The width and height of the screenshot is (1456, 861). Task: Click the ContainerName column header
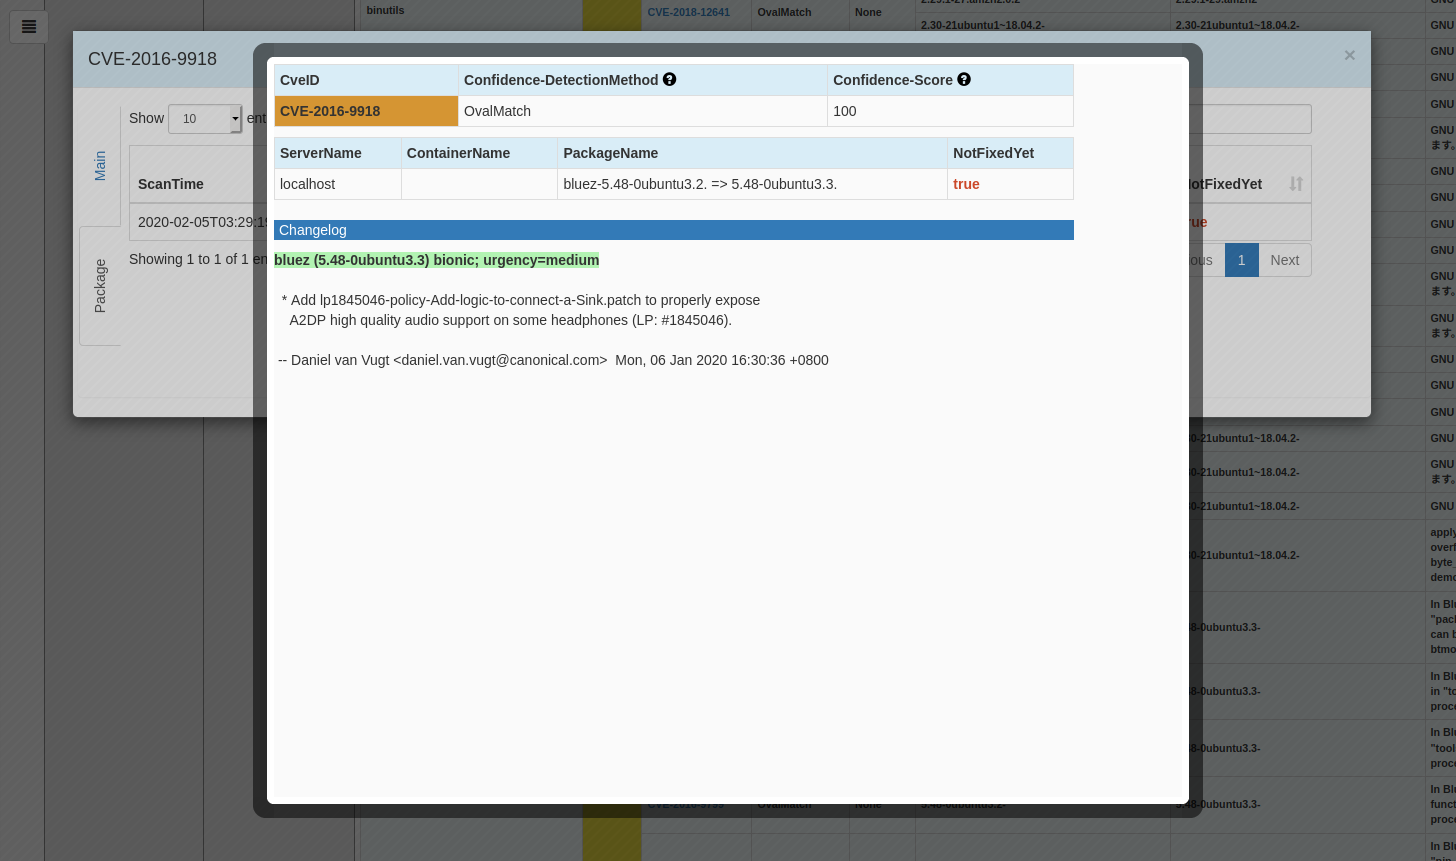(x=479, y=153)
